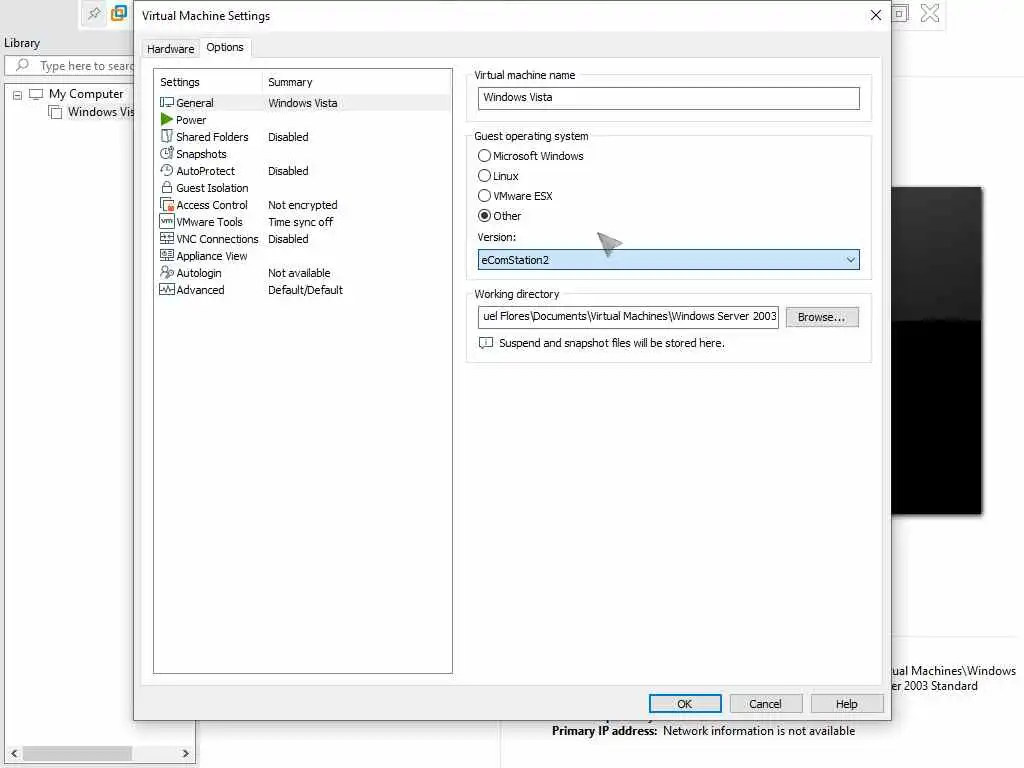
Task: Click 'Not available' summary text
Action: [x=298, y=272]
